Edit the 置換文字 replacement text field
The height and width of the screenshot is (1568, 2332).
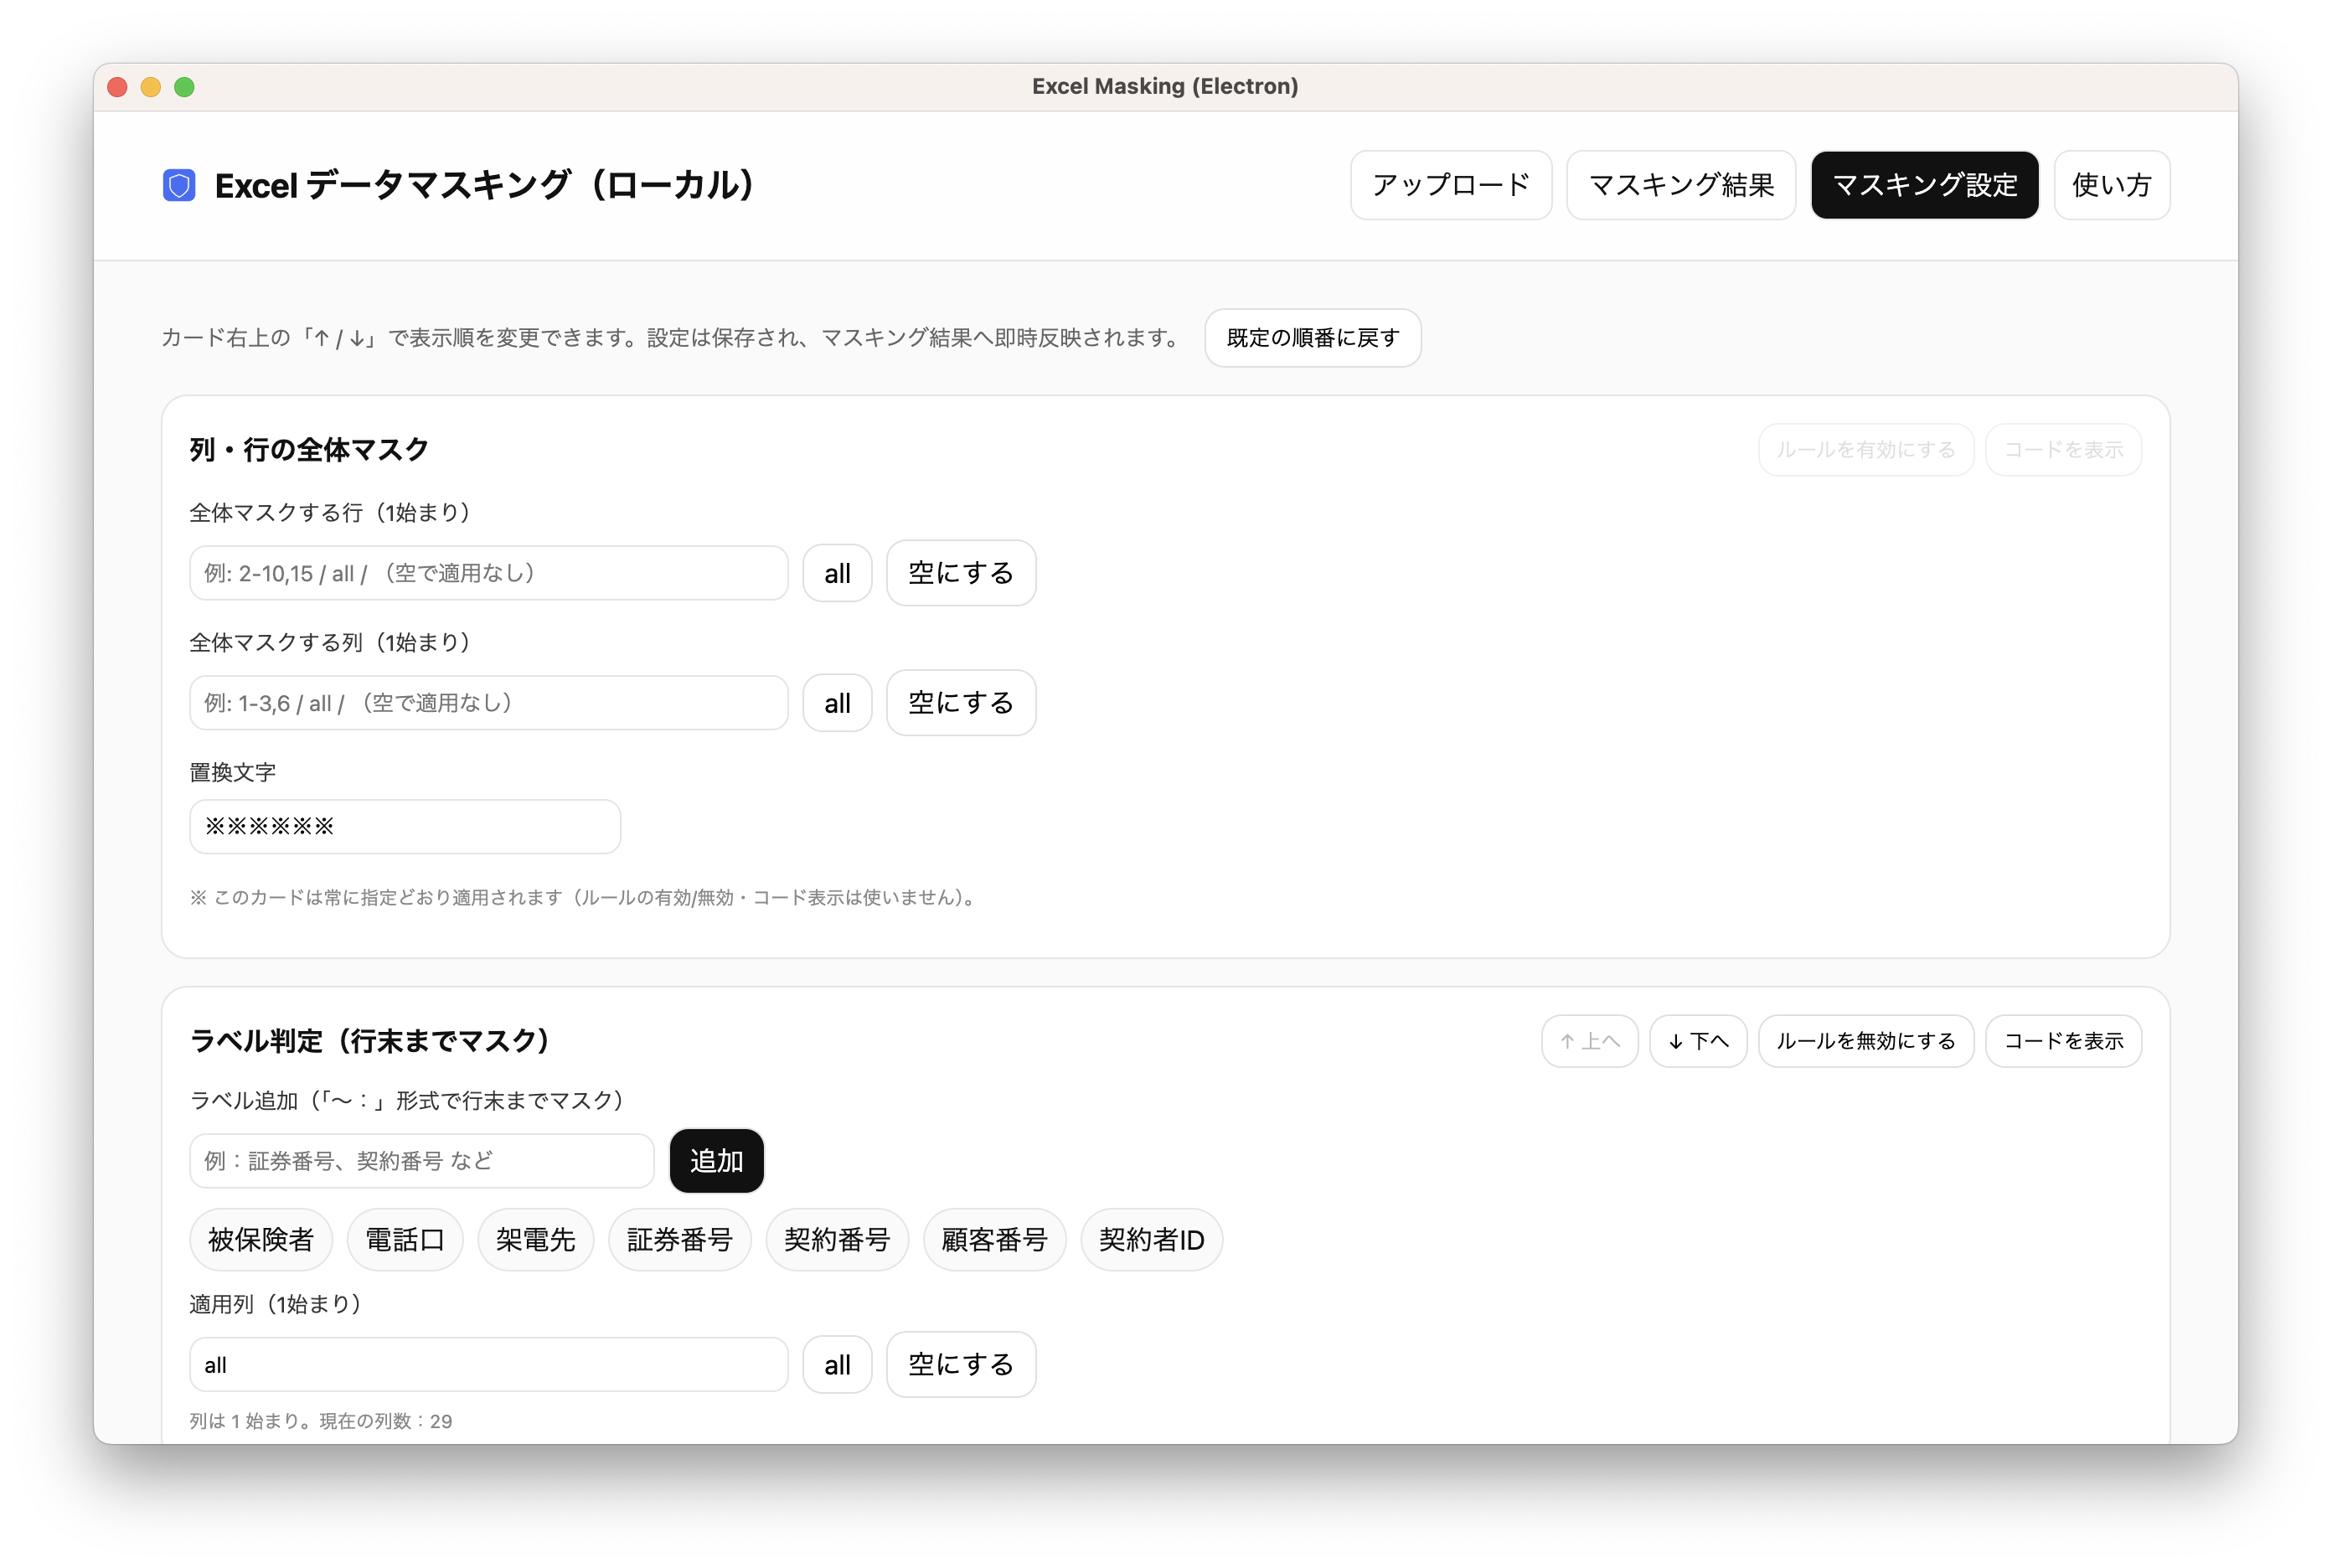tap(404, 826)
